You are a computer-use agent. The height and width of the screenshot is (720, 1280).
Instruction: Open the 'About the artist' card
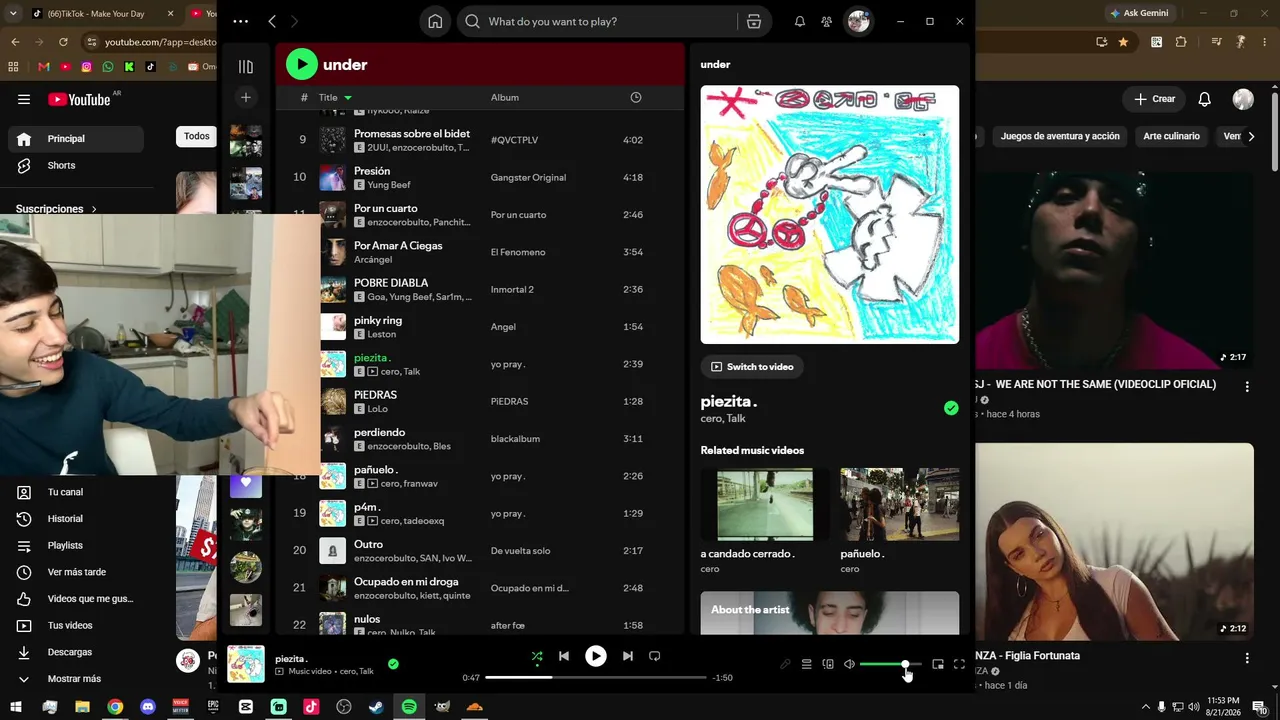point(830,613)
